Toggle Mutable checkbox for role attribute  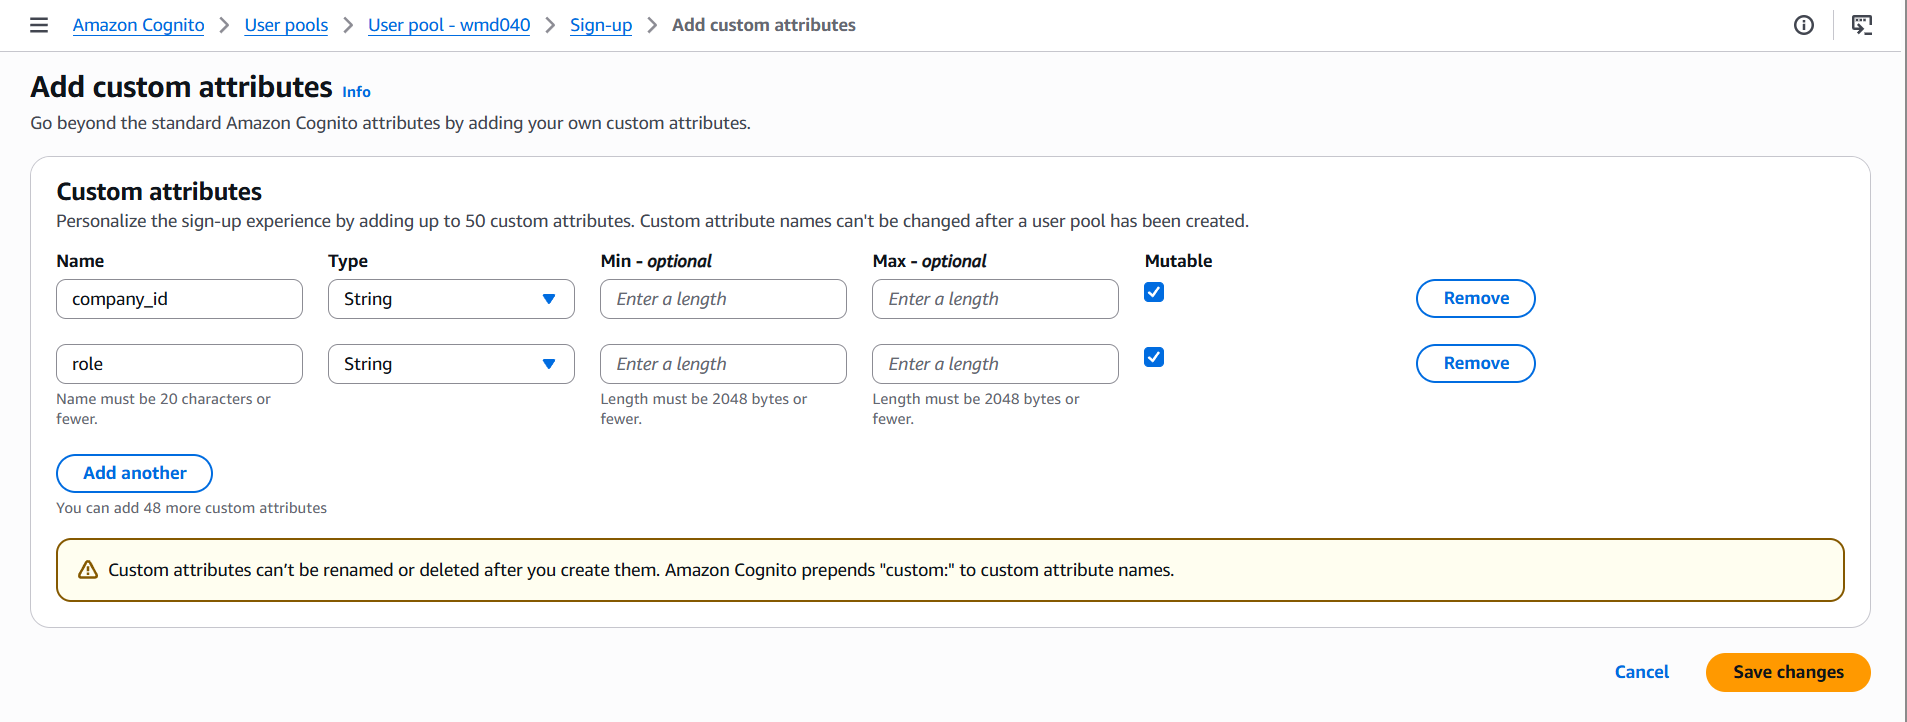1154,357
